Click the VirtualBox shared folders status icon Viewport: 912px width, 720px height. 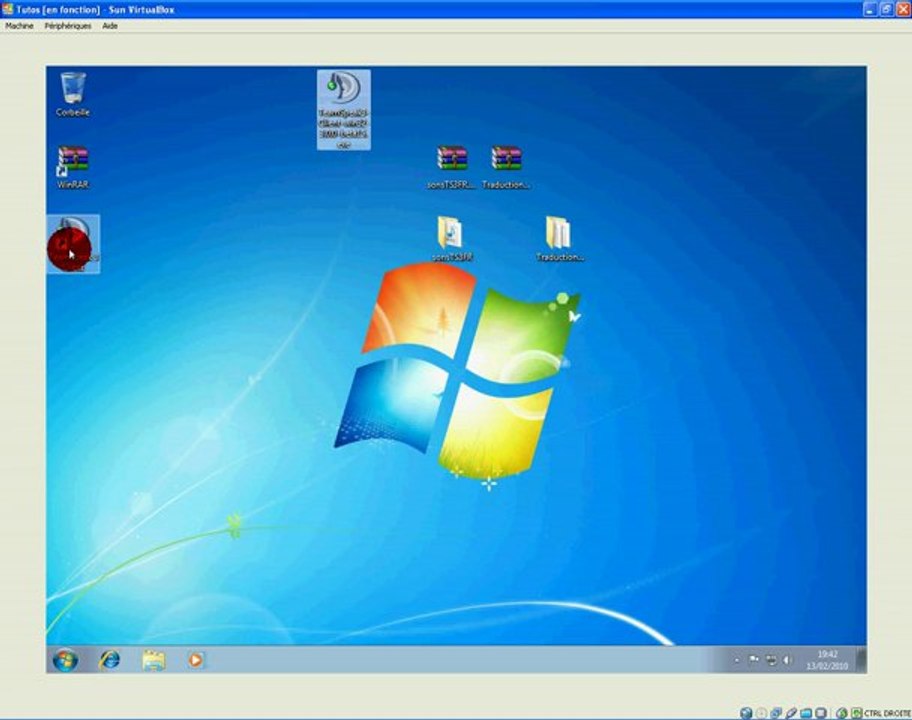[x=806, y=713]
